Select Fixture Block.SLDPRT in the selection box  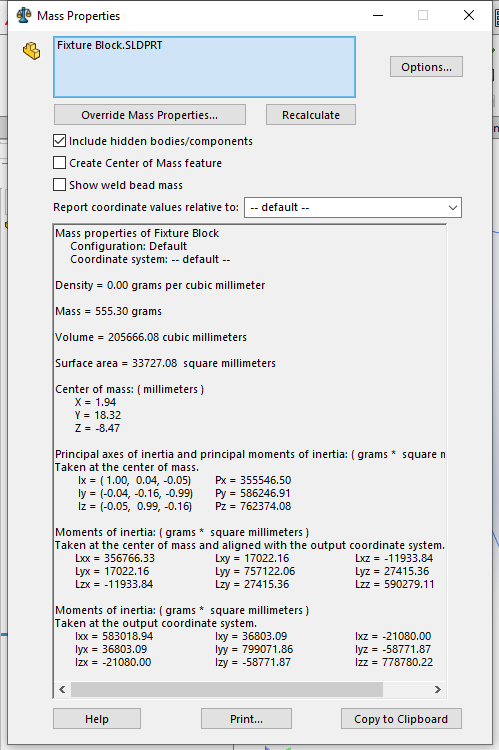pyautogui.click(x=110, y=45)
